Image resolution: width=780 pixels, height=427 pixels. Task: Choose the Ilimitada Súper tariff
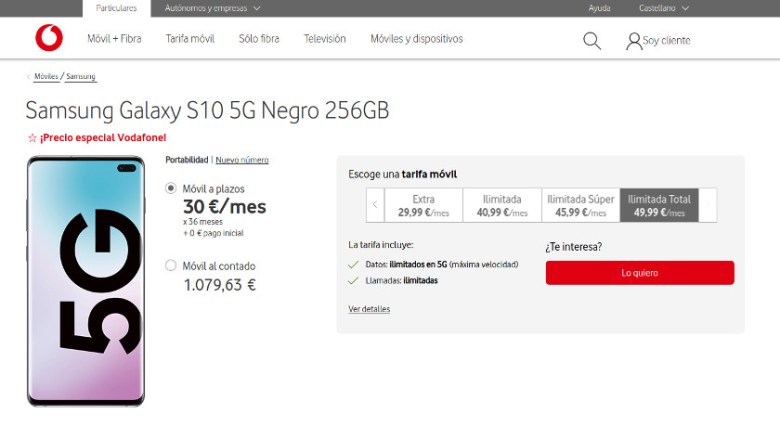coord(580,205)
